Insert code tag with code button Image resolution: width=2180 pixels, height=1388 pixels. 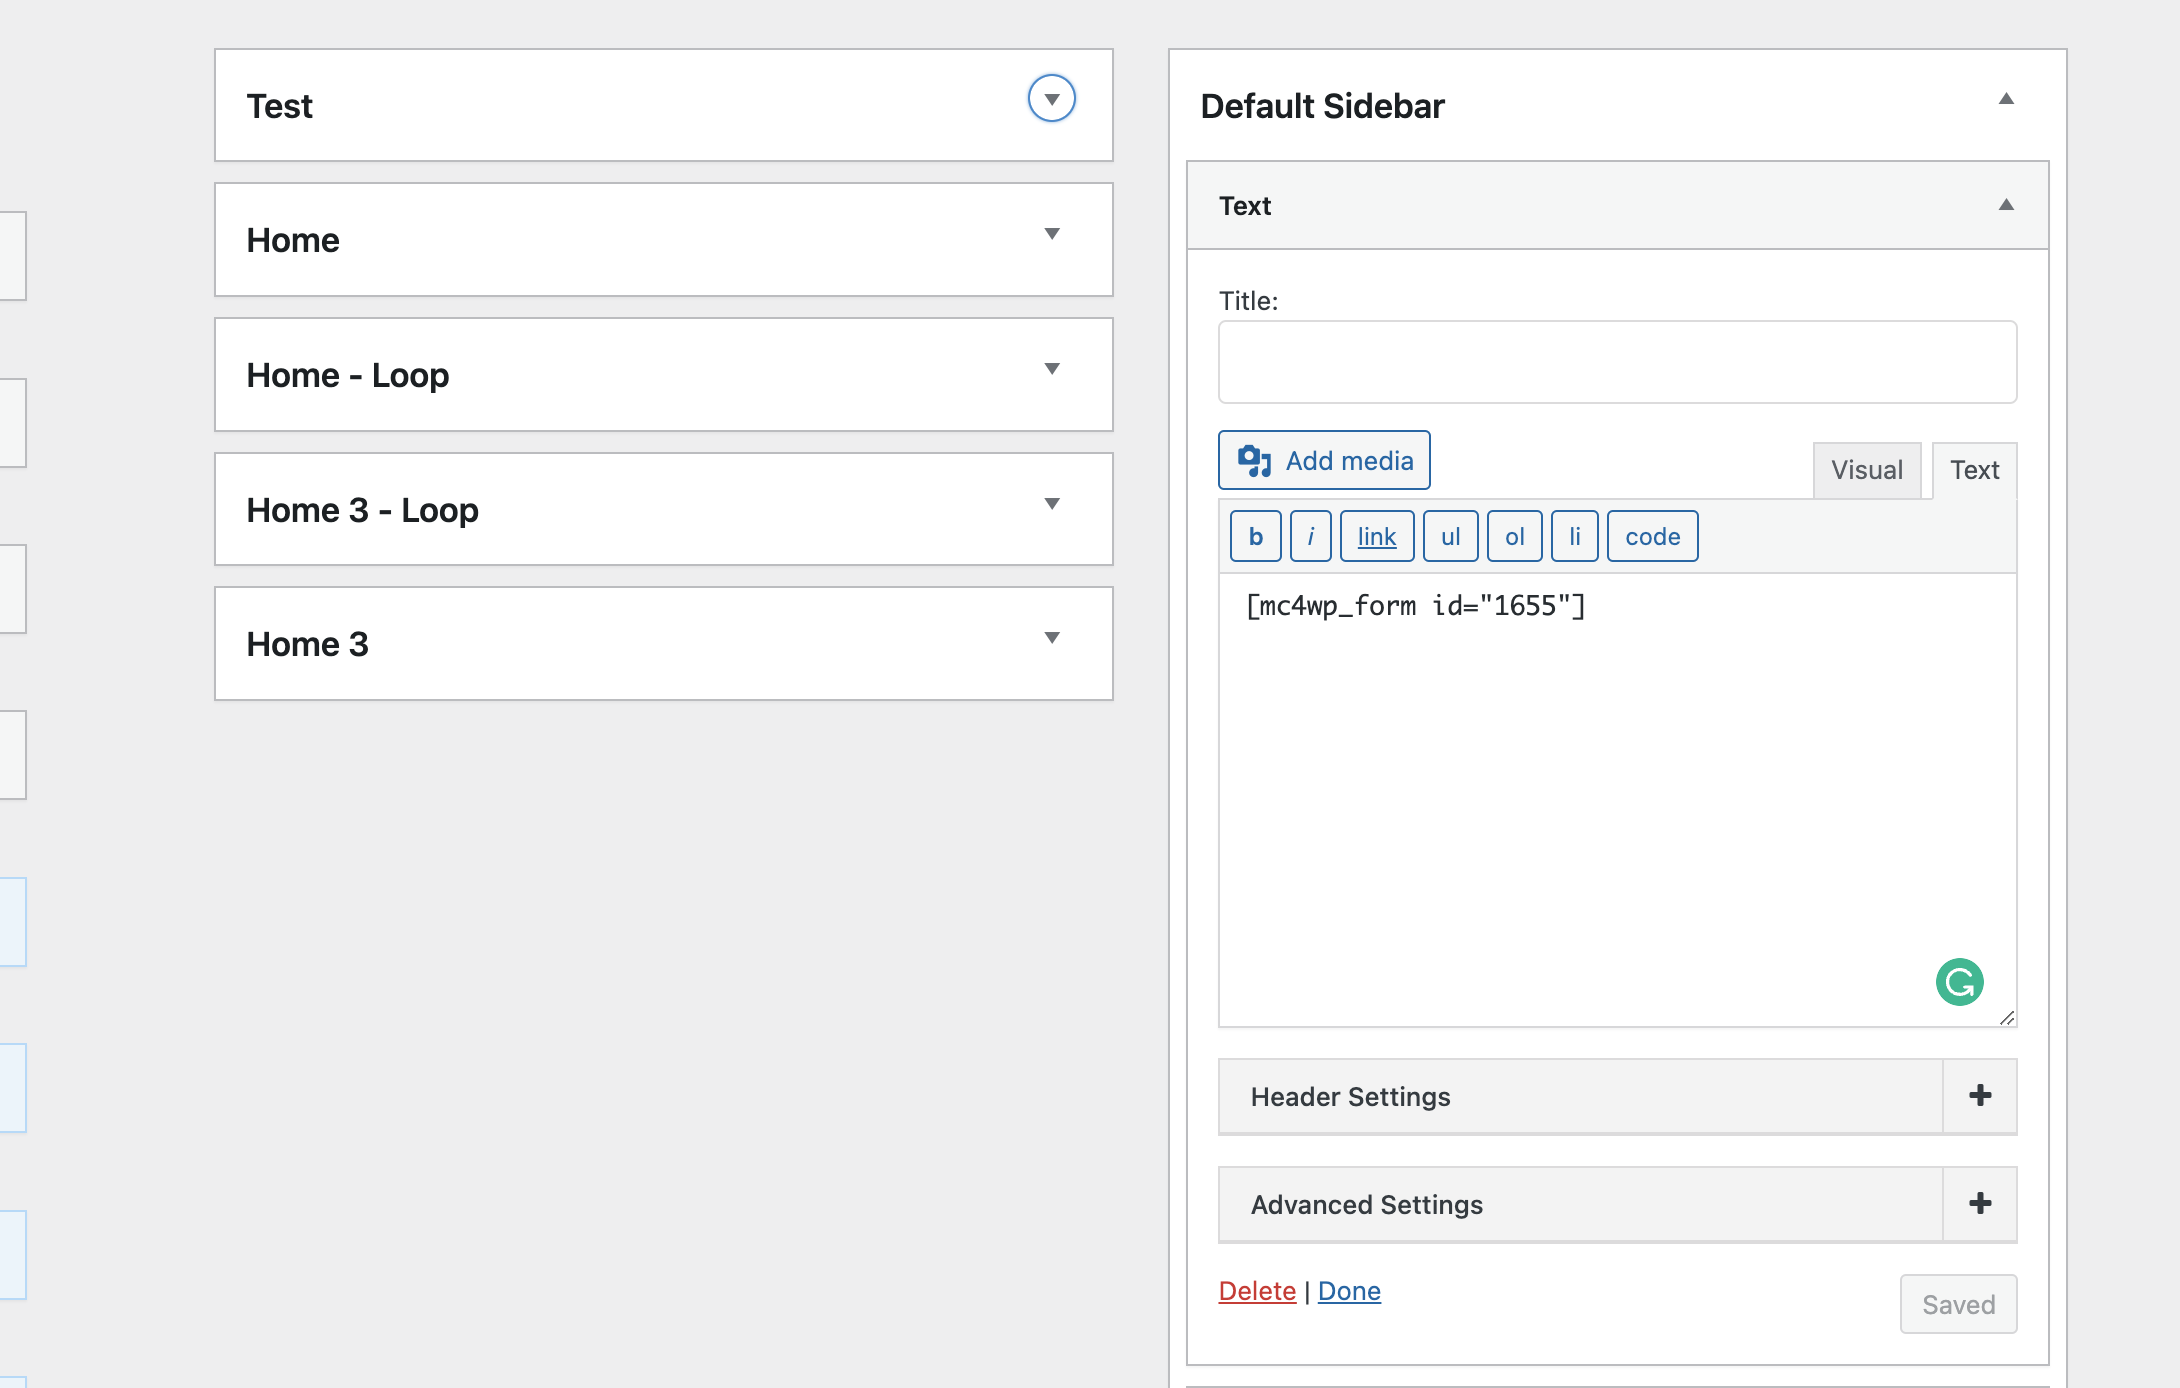click(x=1653, y=536)
